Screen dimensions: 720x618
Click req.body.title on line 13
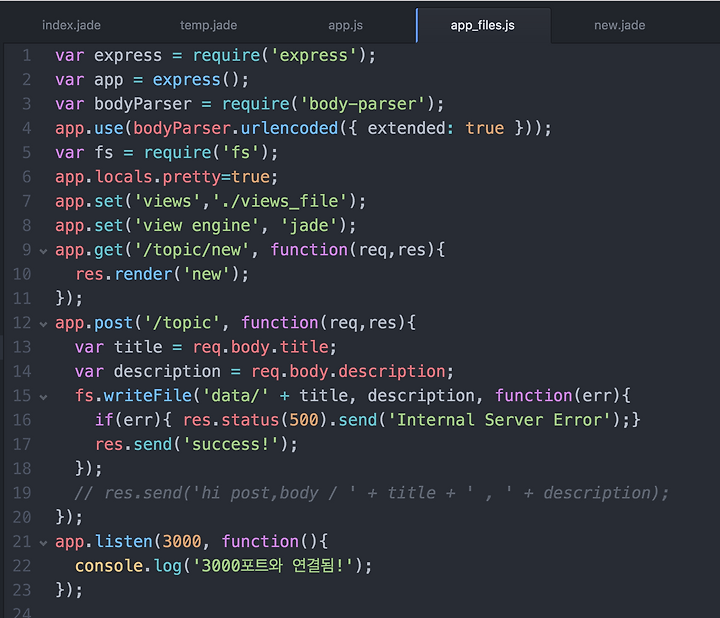(x=260, y=348)
